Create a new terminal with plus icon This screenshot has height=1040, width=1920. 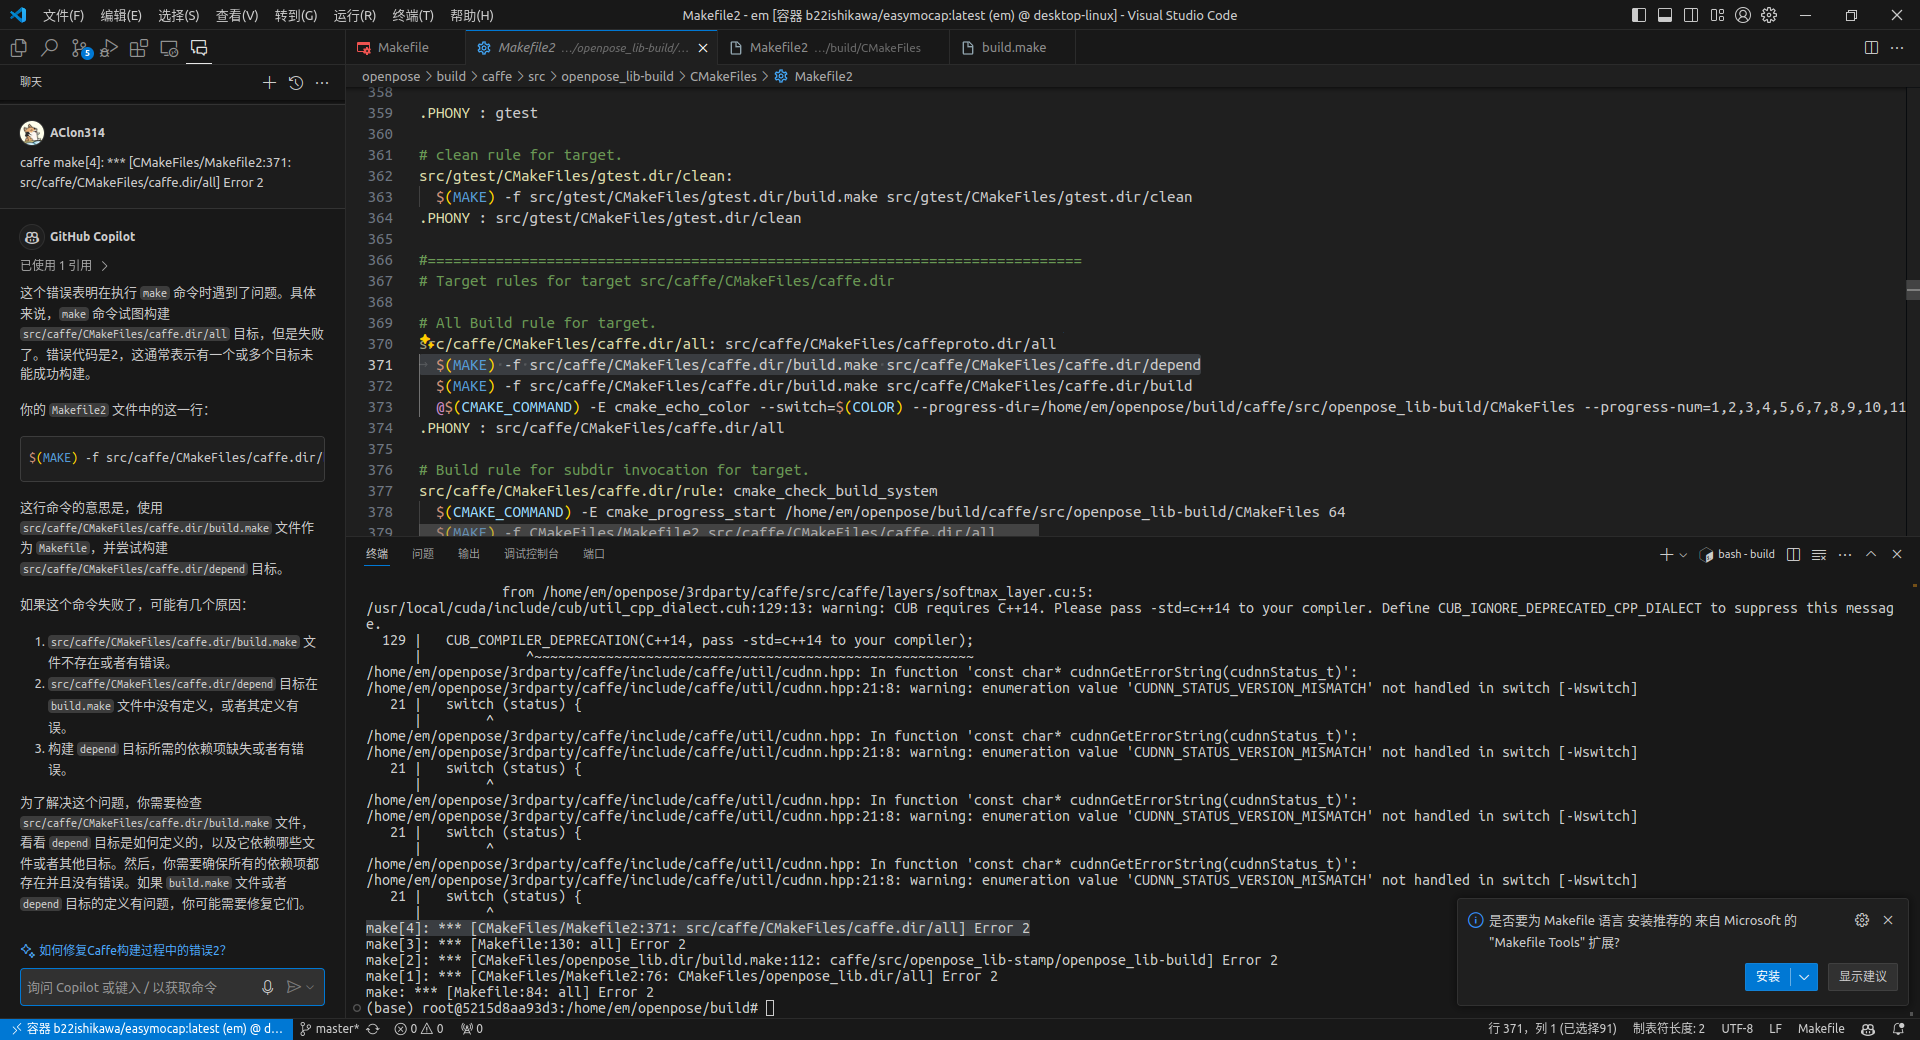coord(1666,554)
